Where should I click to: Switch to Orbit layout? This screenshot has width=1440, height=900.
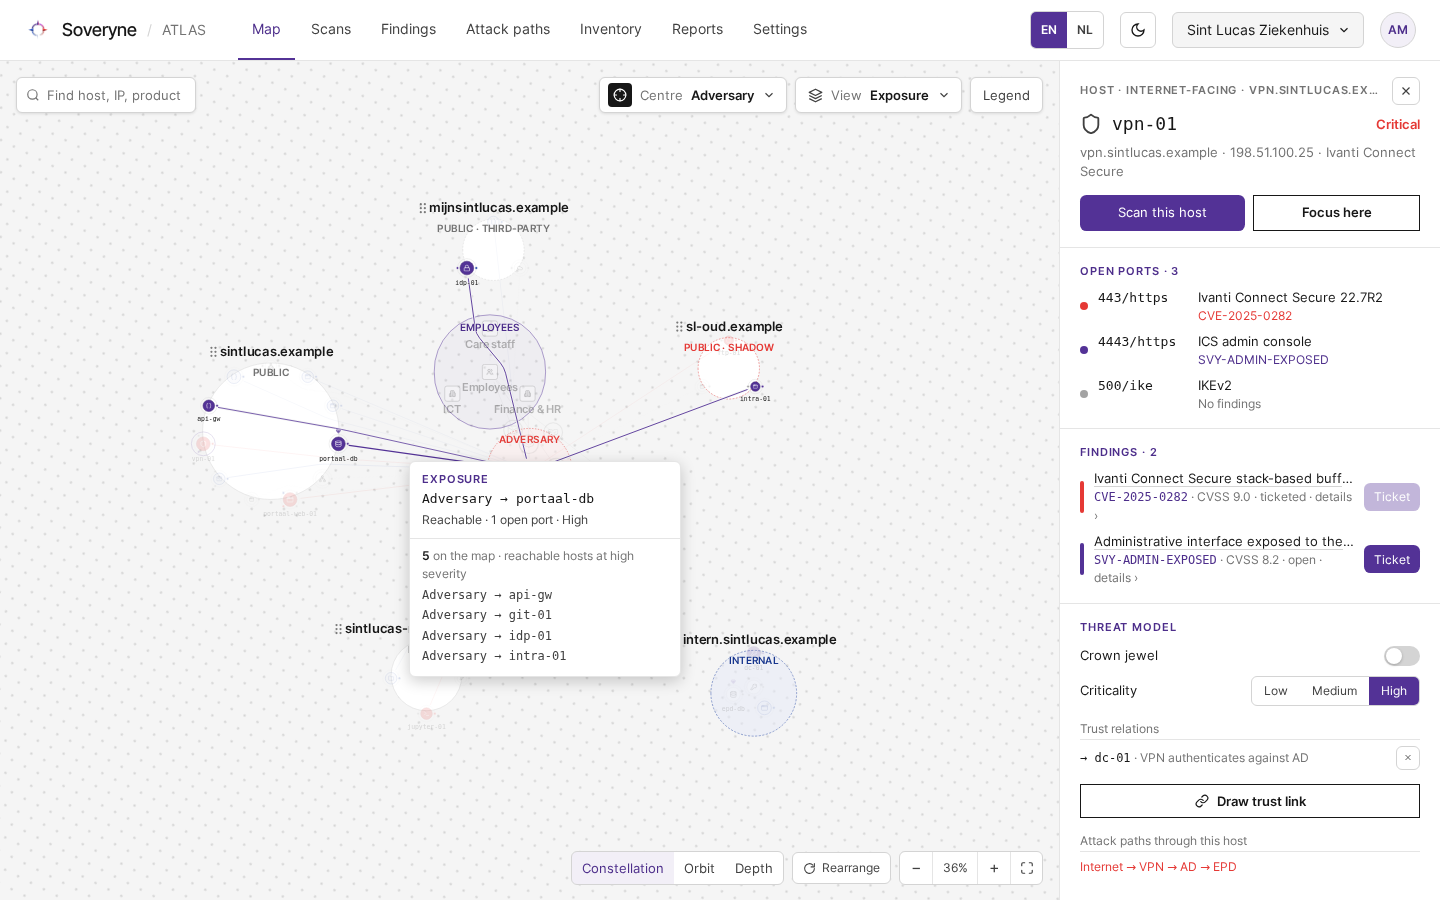point(699,868)
